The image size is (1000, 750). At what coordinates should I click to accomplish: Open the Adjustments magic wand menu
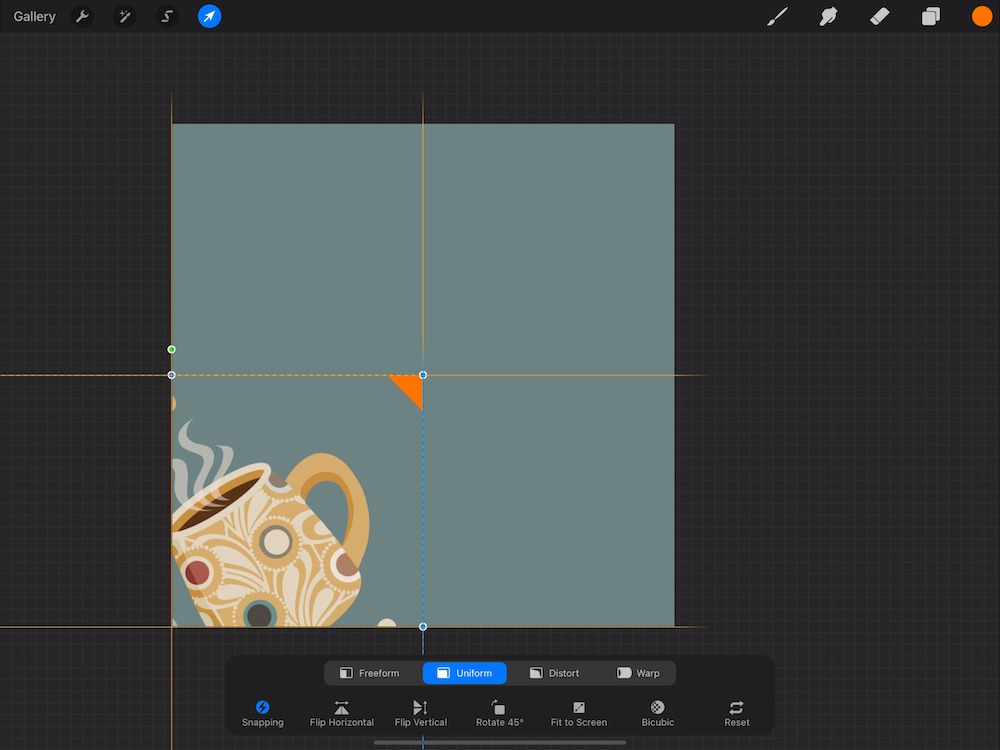pyautogui.click(x=124, y=17)
